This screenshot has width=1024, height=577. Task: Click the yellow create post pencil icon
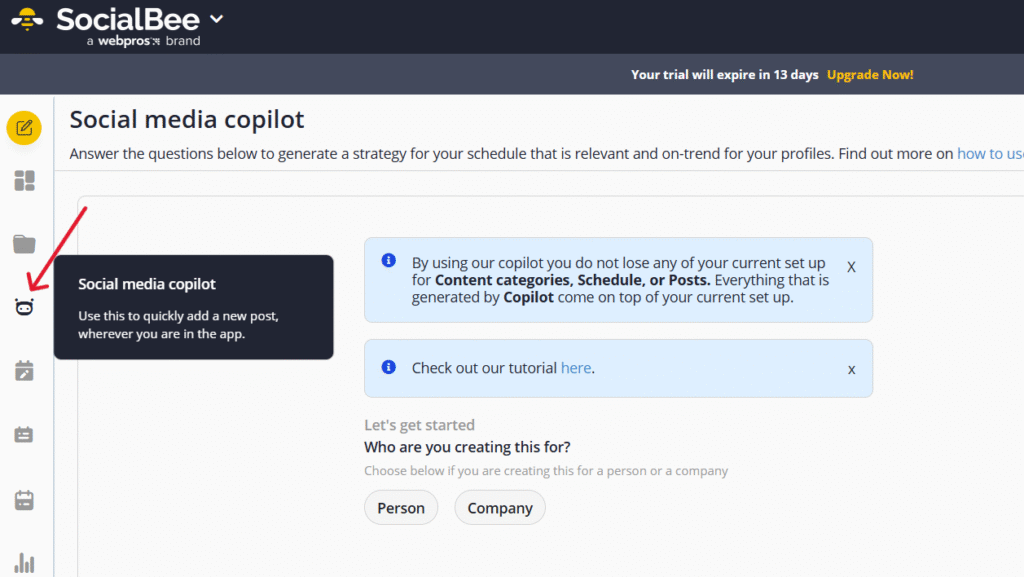(x=24, y=128)
